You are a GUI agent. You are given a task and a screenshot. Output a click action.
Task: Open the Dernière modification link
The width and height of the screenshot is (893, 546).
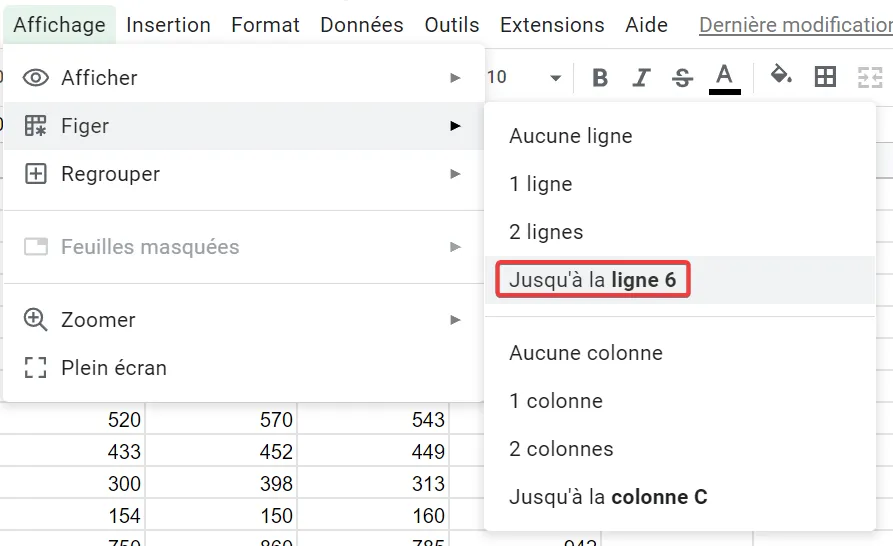click(796, 25)
